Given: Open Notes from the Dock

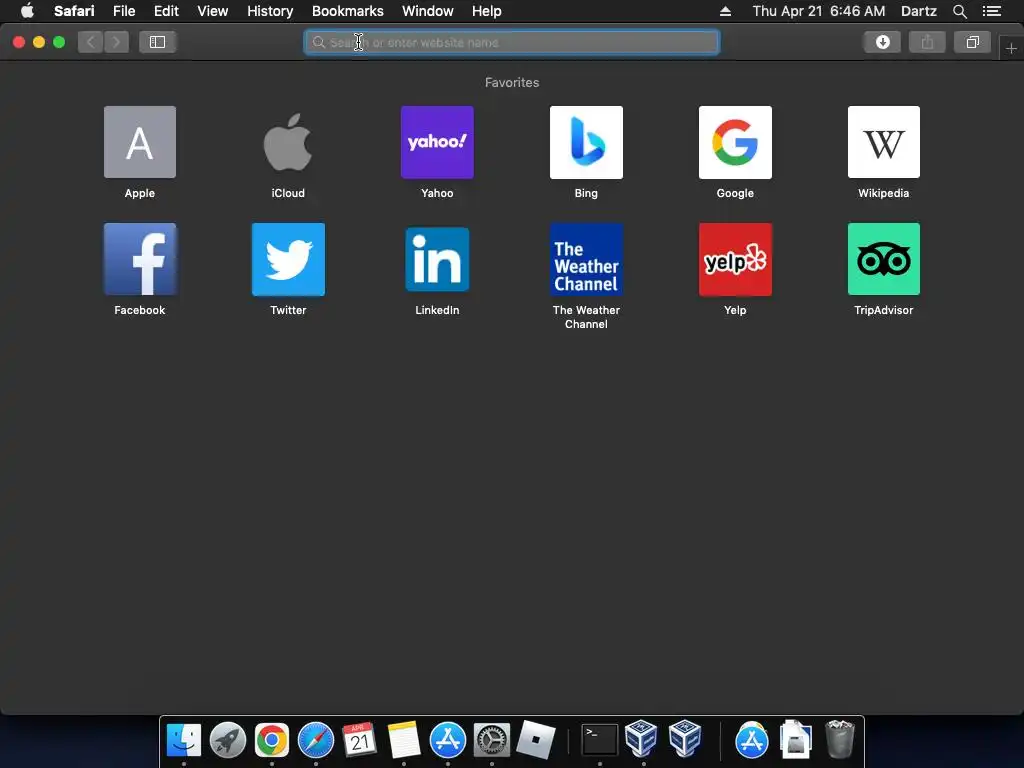Looking at the screenshot, I should (x=404, y=740).
